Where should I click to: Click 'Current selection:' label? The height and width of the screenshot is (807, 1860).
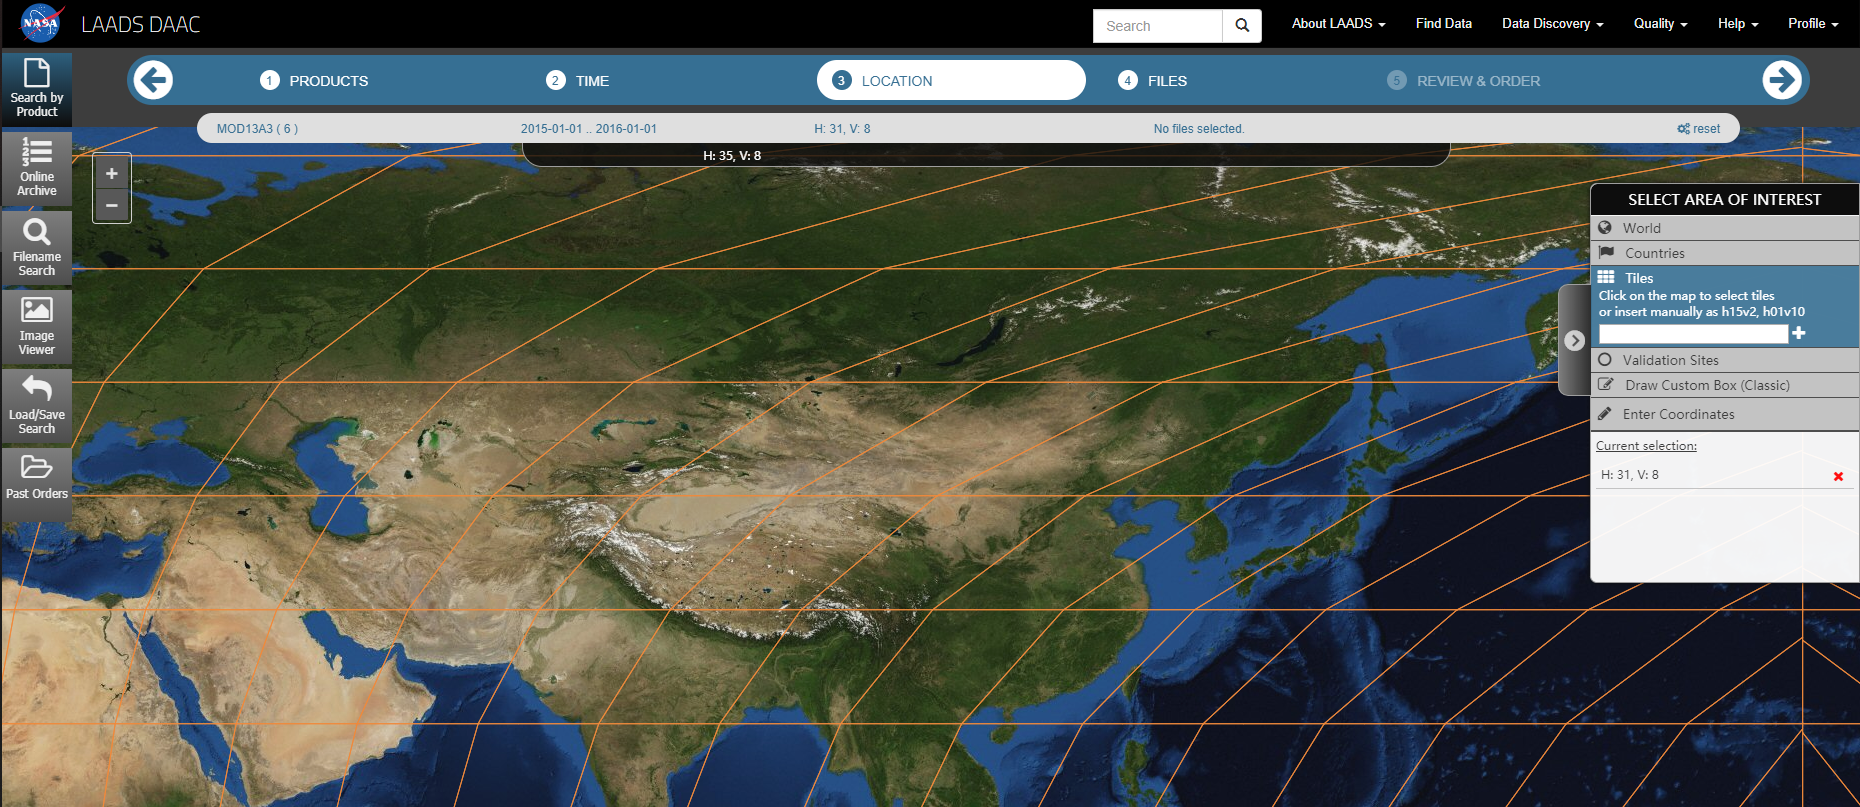pos(1646,446)
